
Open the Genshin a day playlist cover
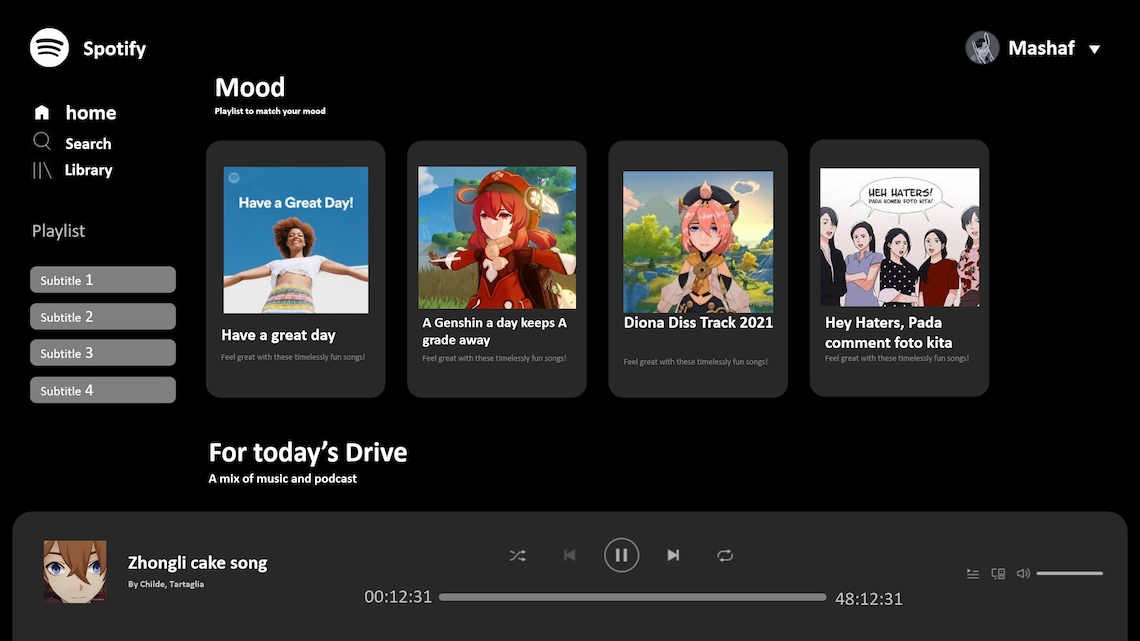(x=497, y=238)
